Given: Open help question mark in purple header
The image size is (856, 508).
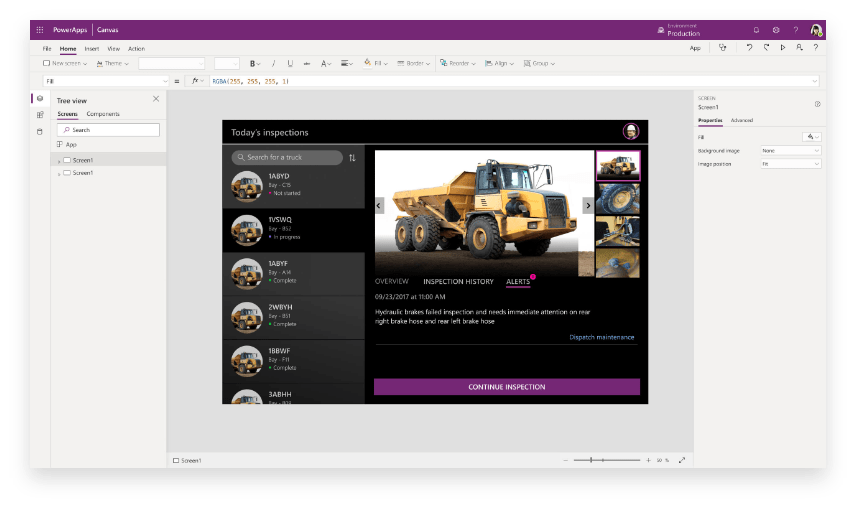Looking at the screenshot, I should click(796, 30).
